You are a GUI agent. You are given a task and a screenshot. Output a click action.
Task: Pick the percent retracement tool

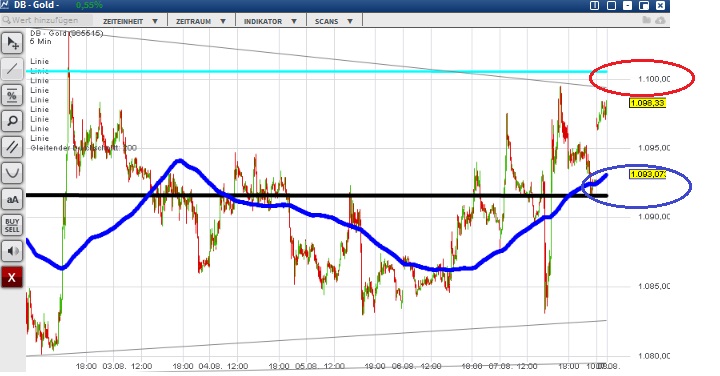[x=12, y=95]
